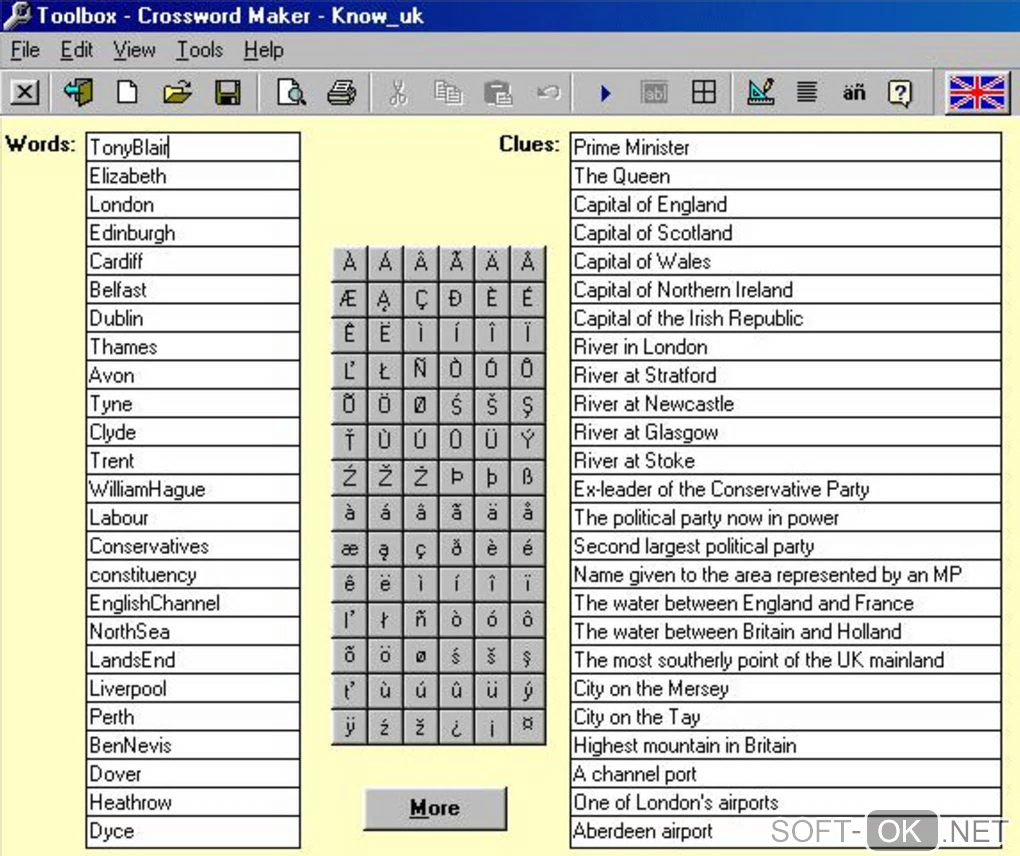The image size is (1020, 856).
Task: Paste from clipboard icon
Action: point(498,92)
